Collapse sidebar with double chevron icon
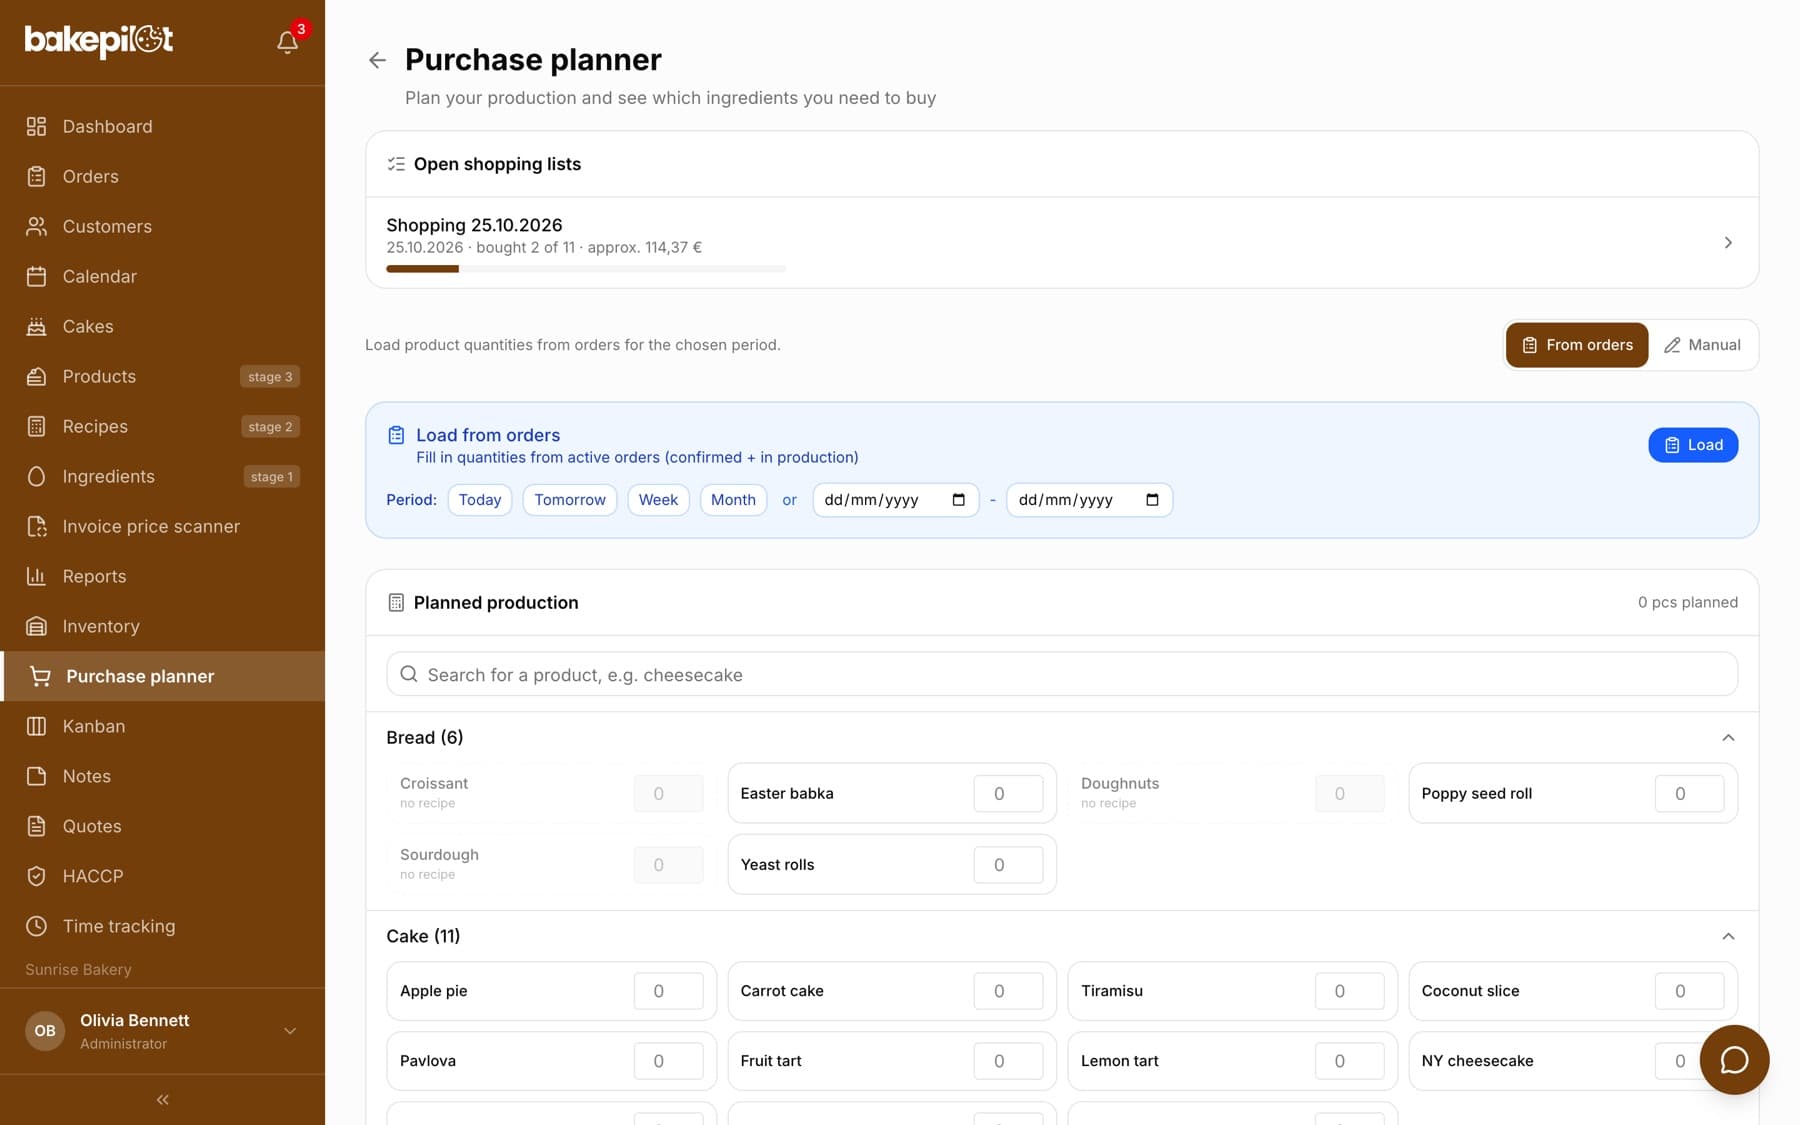This screenshot has height=1125, width=1800. tap(162, 1100)
